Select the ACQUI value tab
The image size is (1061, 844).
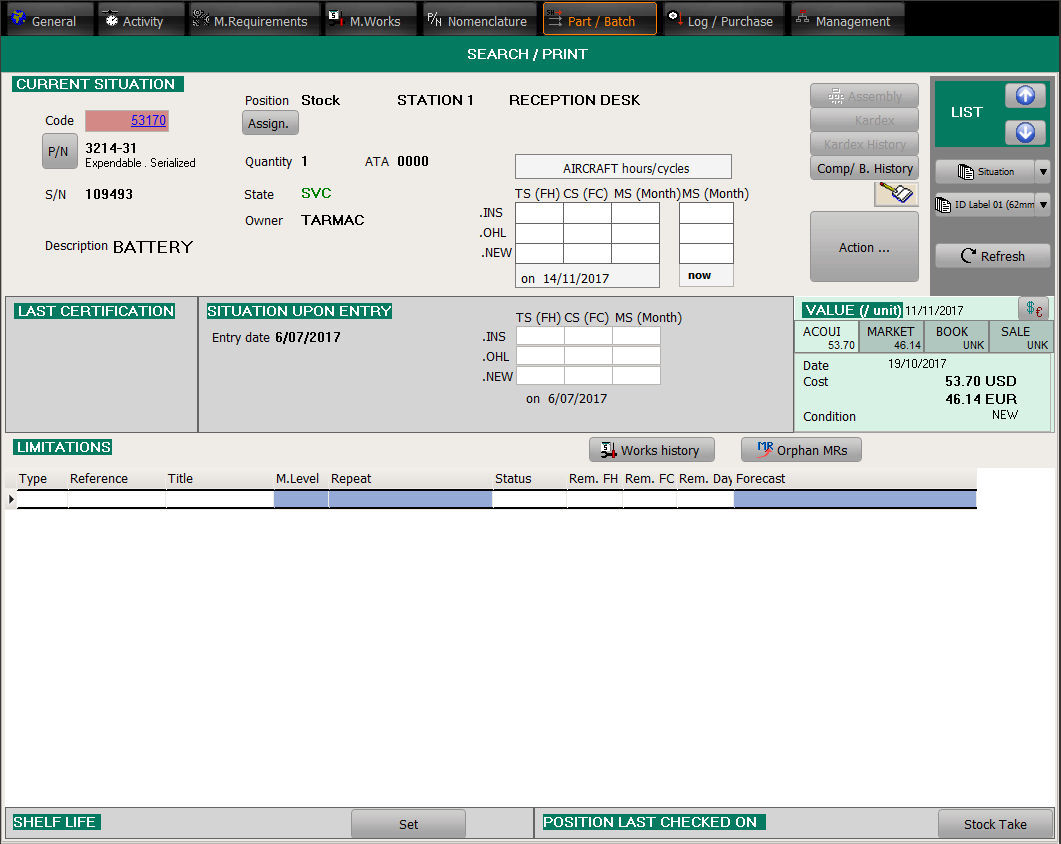coord(827,336)
